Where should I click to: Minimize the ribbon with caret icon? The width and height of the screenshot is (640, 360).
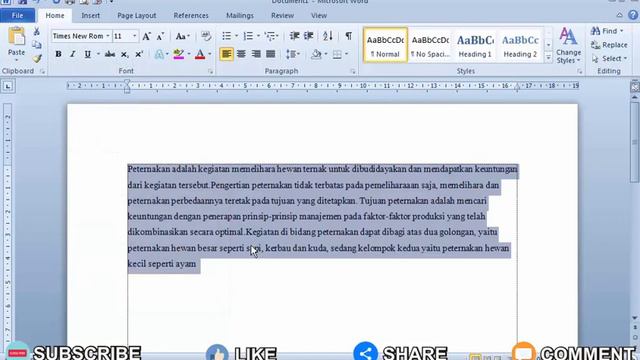(620, 15)
